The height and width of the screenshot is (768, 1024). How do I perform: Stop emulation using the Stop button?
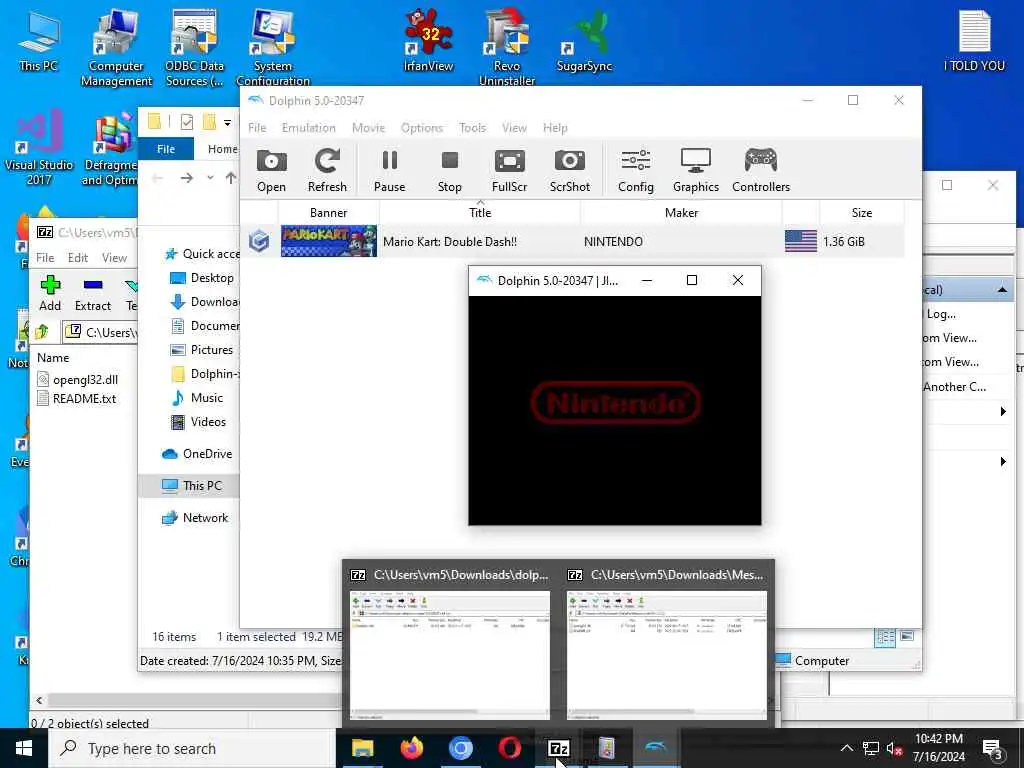tap(449, 170)
